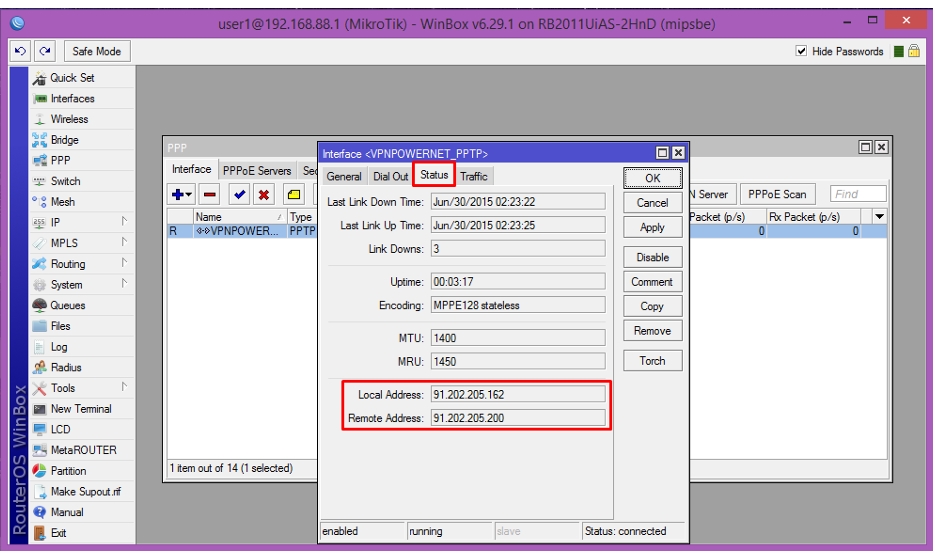
Task: Maximize the Interface dialog window
Action: coord(662,153)
